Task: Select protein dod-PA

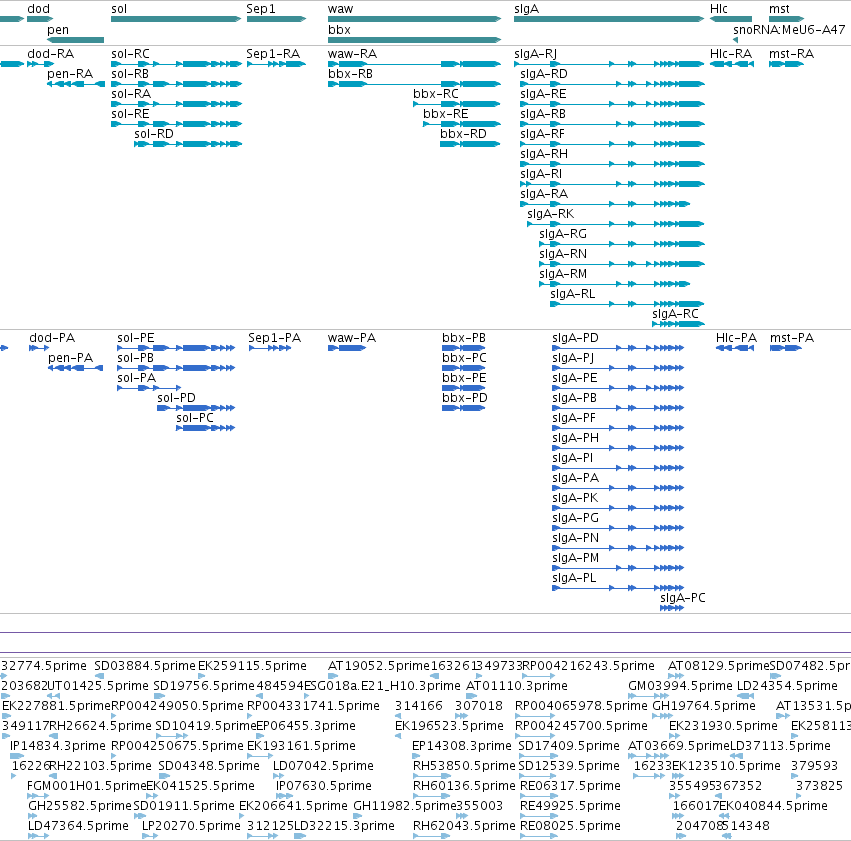Action: click(52, 338)
